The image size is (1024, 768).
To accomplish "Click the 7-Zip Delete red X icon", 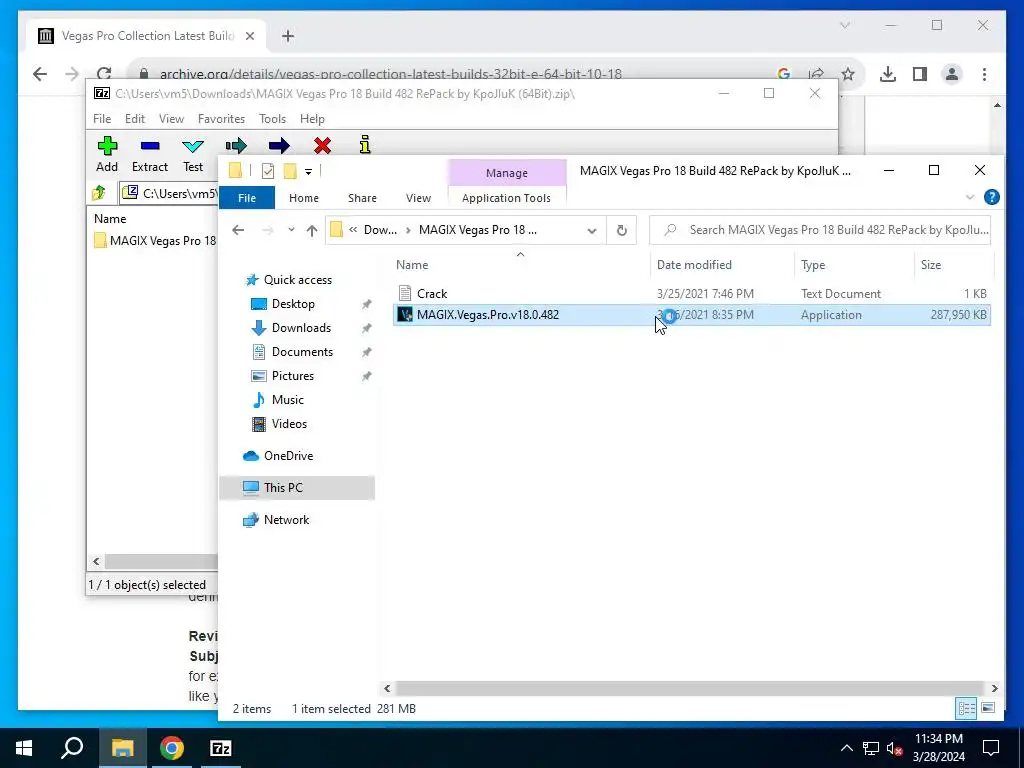I will tap(322, 145).
